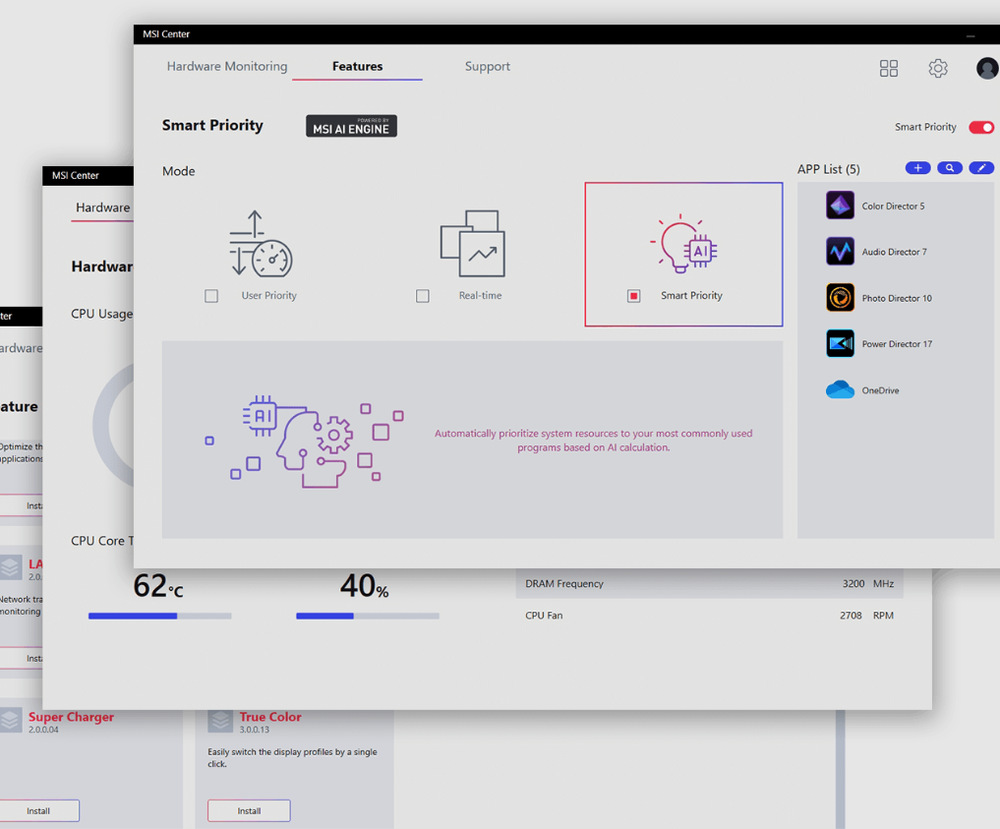Viewport: 1000px width, 829px height.
Task: Click the Automatically prioritize system resources description
Action: click(593, 440)
